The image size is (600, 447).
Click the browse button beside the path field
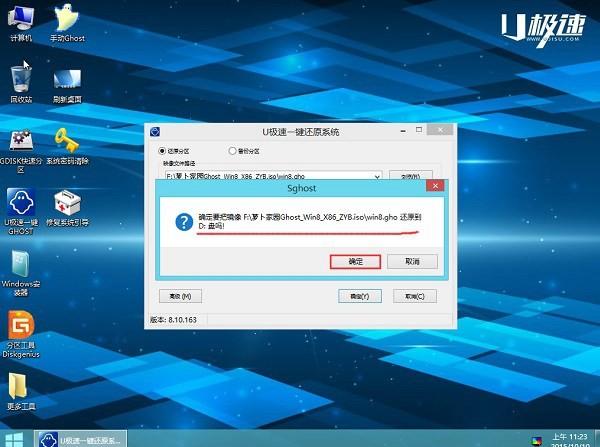click(411, 176)
